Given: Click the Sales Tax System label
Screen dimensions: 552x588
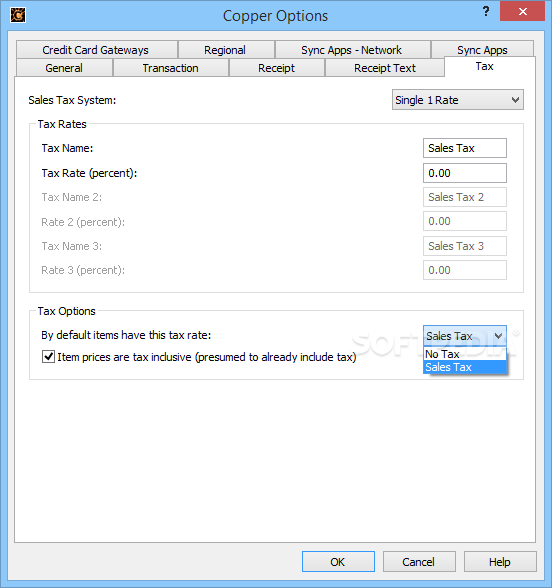Looking at the screenshot, I should (x=72, y=100).
